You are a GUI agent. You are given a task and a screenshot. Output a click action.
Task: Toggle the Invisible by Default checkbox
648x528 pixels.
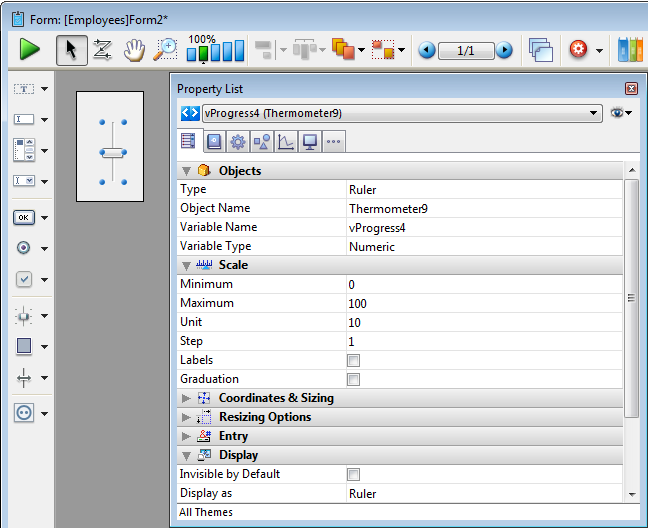click(353, 474)
